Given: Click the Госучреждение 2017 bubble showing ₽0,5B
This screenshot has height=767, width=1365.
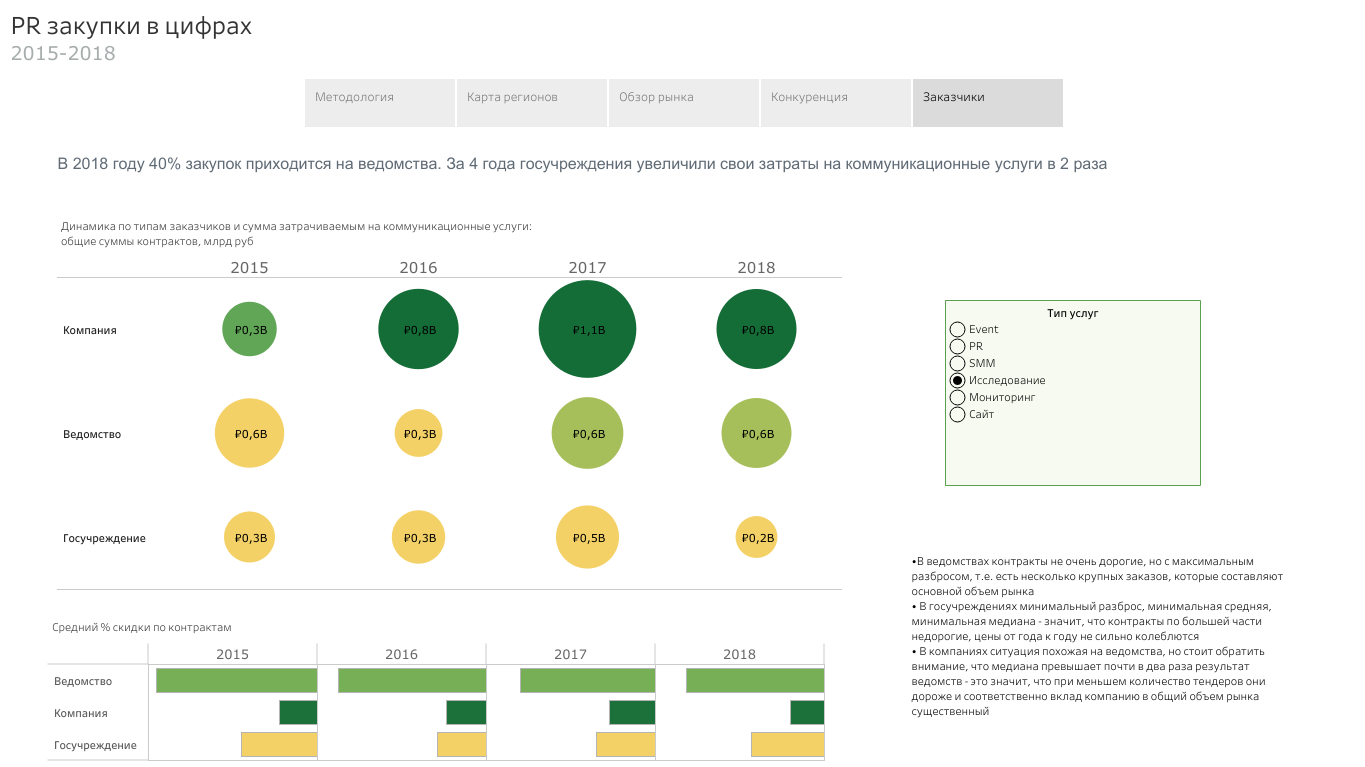Looking at the screenshot, I should tap(587, 537).
